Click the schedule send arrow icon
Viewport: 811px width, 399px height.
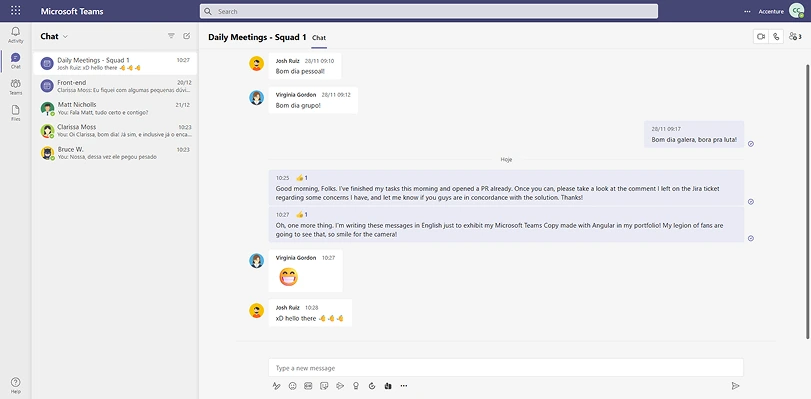tap(340, 386)
